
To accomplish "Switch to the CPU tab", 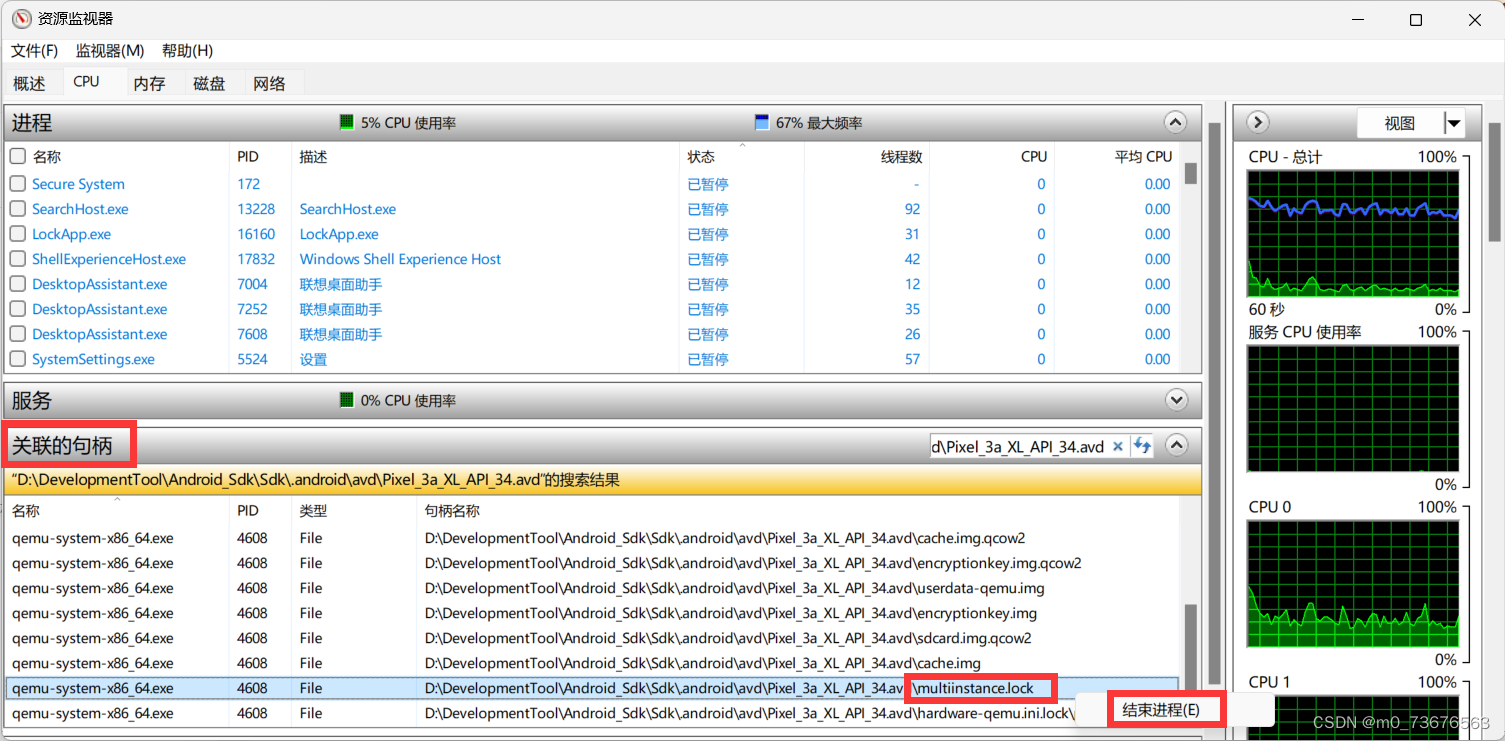I will coord(87,82).
